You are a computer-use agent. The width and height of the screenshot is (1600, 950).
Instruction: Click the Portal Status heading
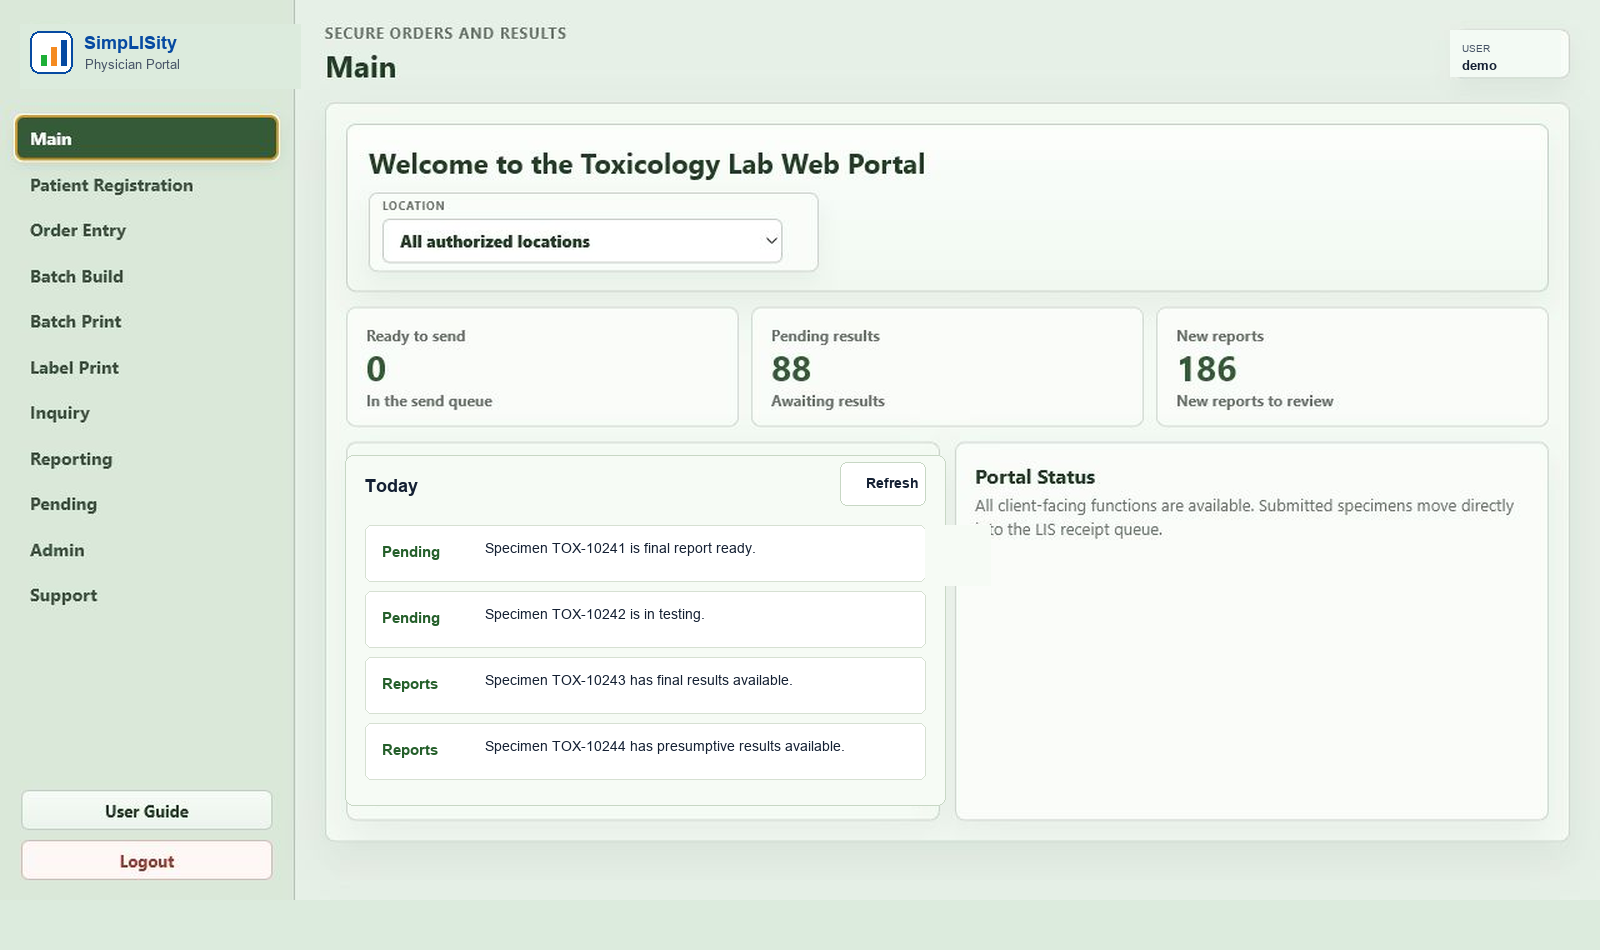(1035, 477)
